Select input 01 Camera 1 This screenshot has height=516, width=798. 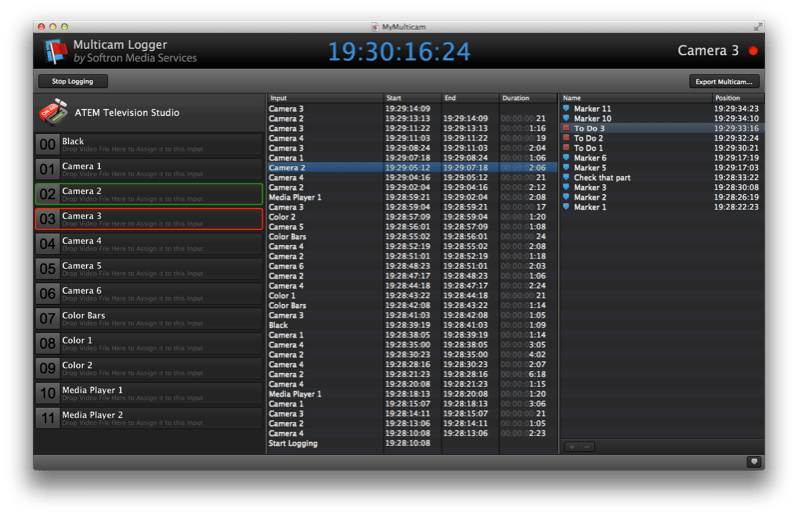149,169
